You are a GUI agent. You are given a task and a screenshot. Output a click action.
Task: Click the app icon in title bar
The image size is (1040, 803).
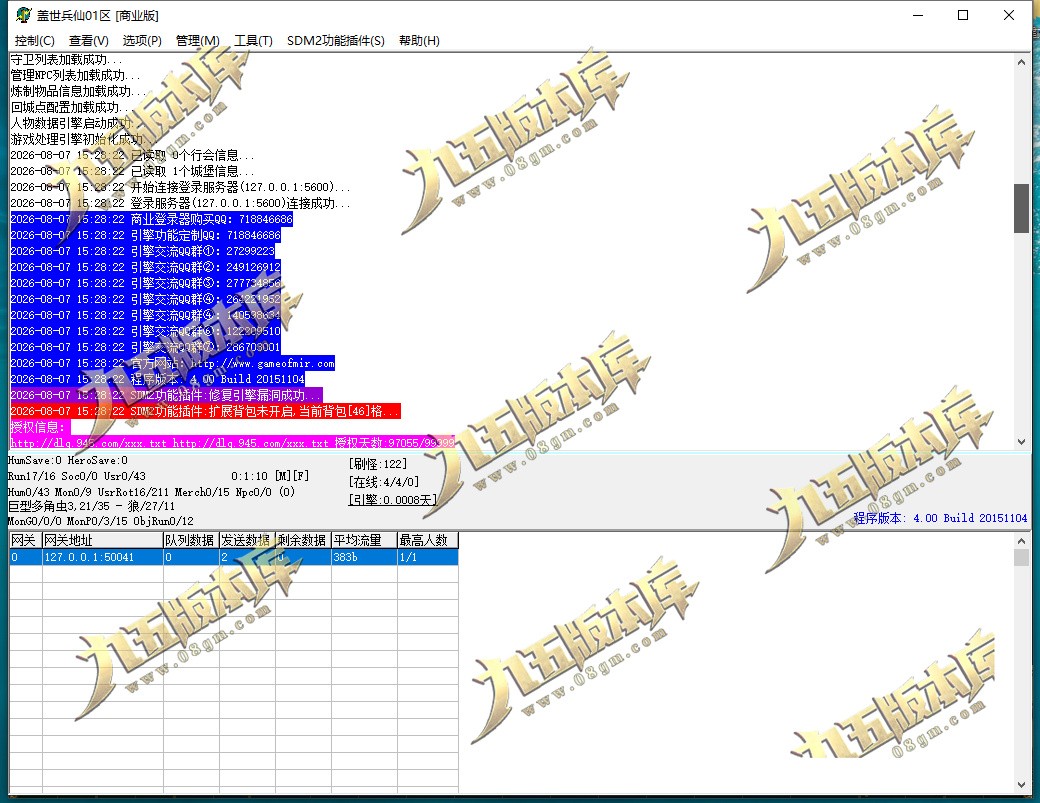23,15
